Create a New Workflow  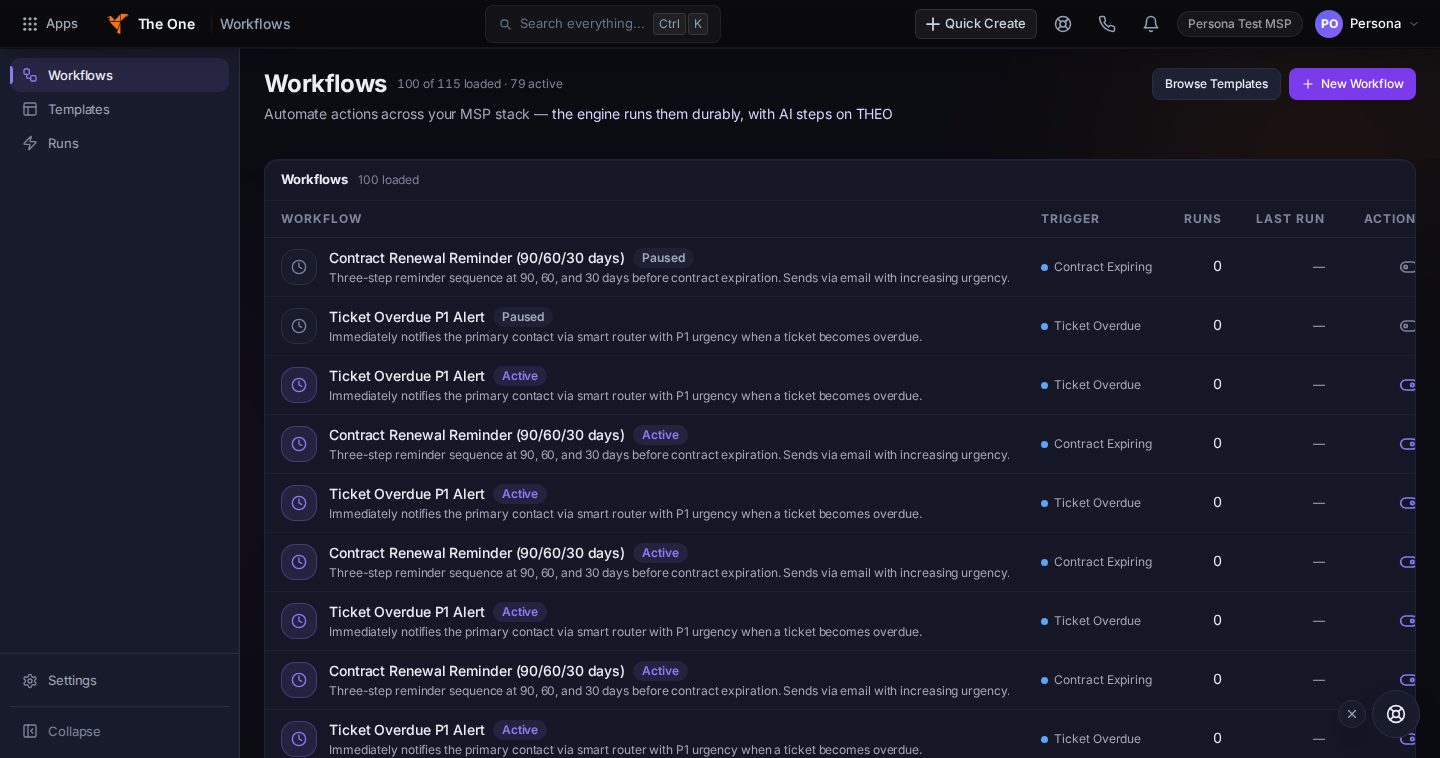(1352, 84)
